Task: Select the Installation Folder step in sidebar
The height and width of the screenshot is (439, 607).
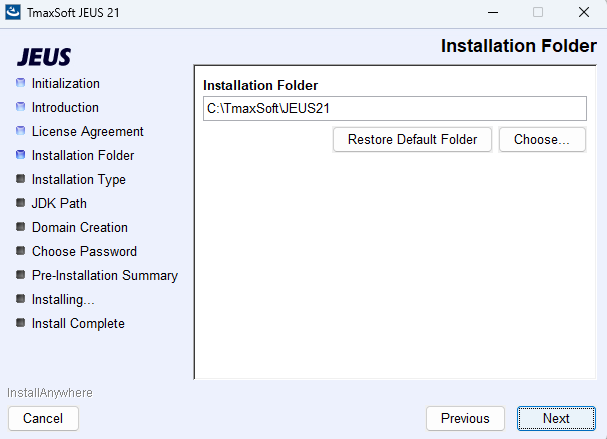Action: point(83,156)
